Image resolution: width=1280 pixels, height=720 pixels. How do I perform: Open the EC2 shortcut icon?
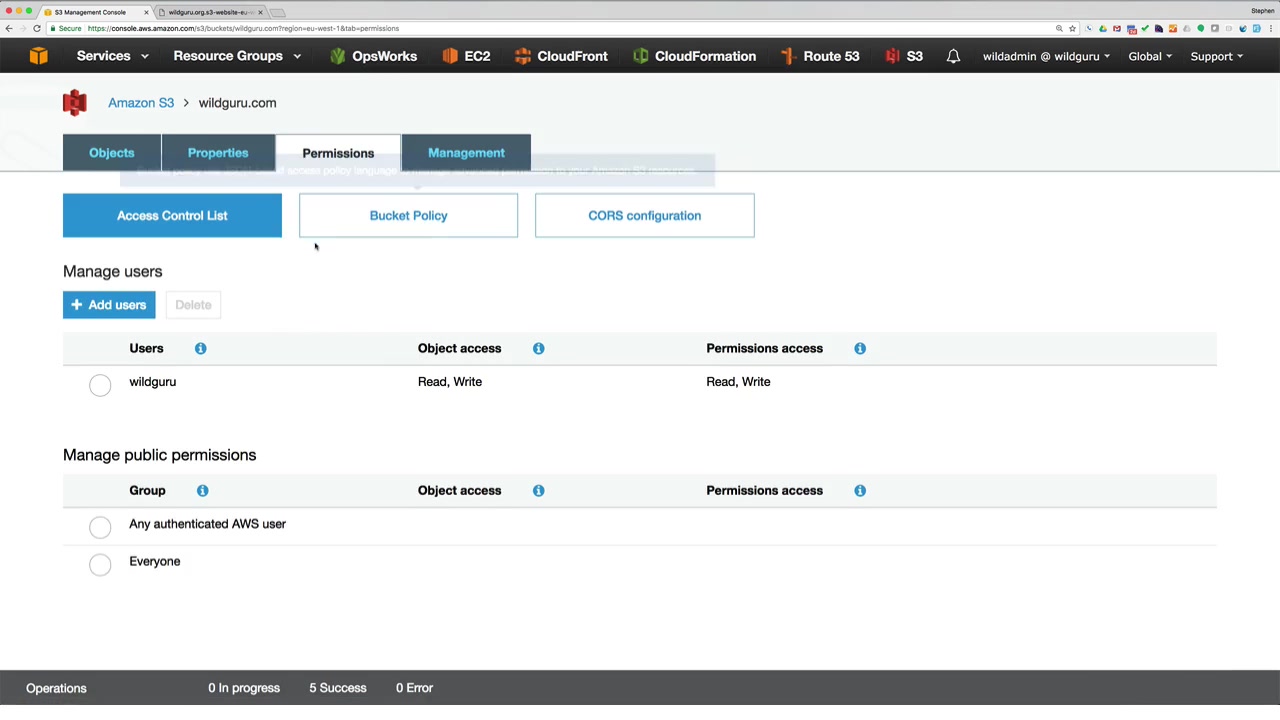click(x=450, y=56)
